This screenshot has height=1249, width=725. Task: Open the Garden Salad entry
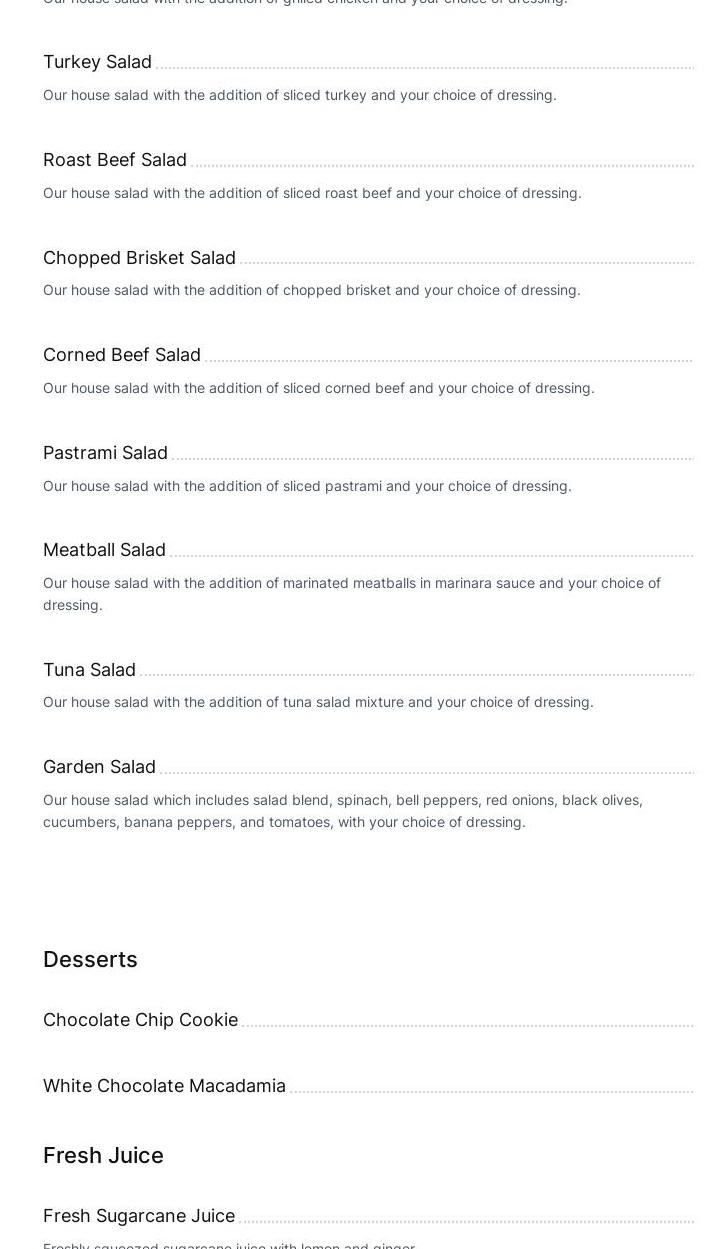(x=100, y=767)
